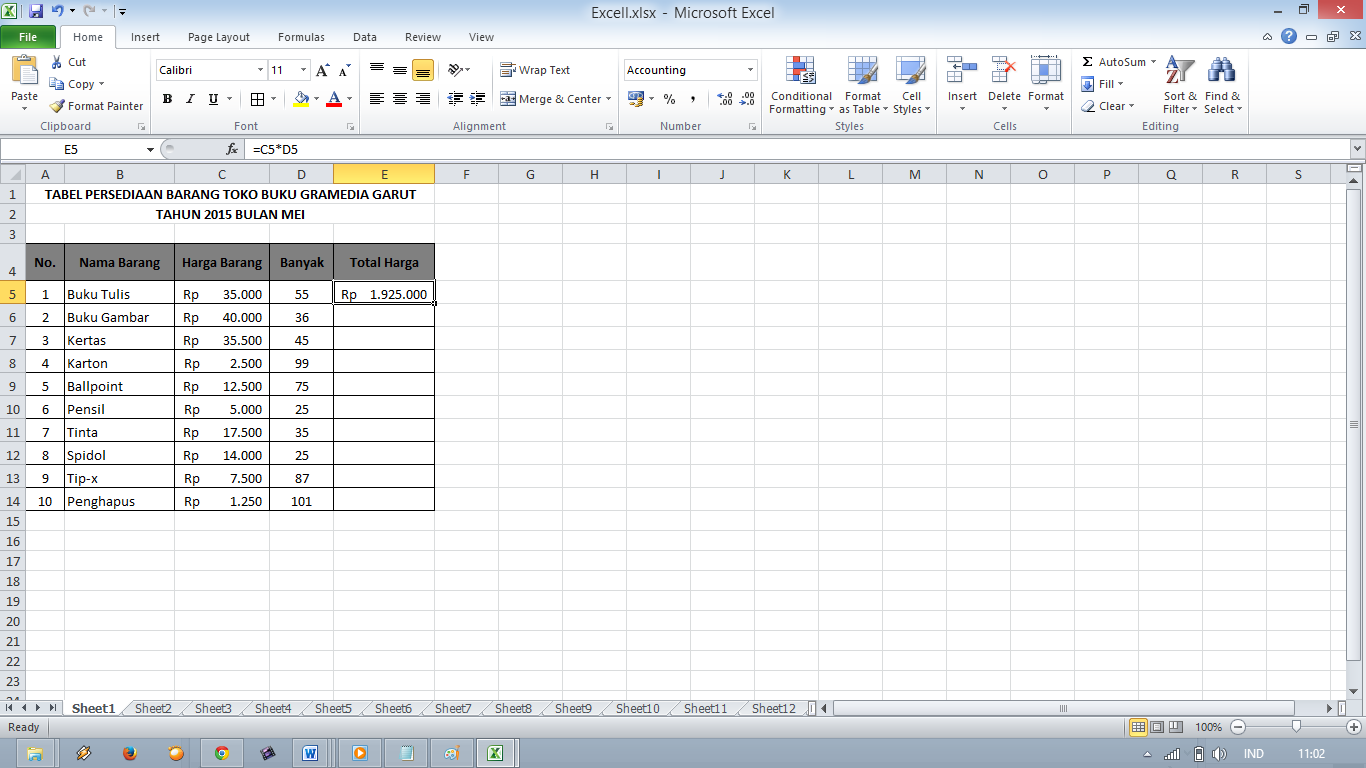Switch to Sheet2 worksheet
The height and width of the screenshot is (768, 1366).
153,708
